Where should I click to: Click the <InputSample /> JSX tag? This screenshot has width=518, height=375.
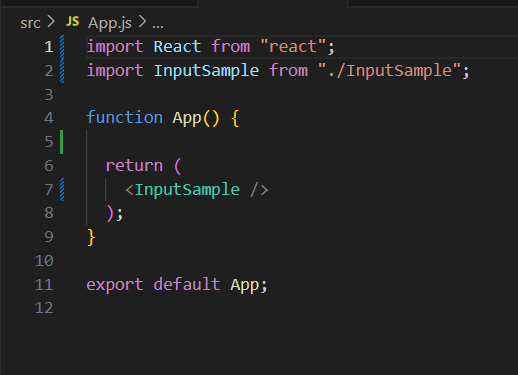(x=197, y=190)
